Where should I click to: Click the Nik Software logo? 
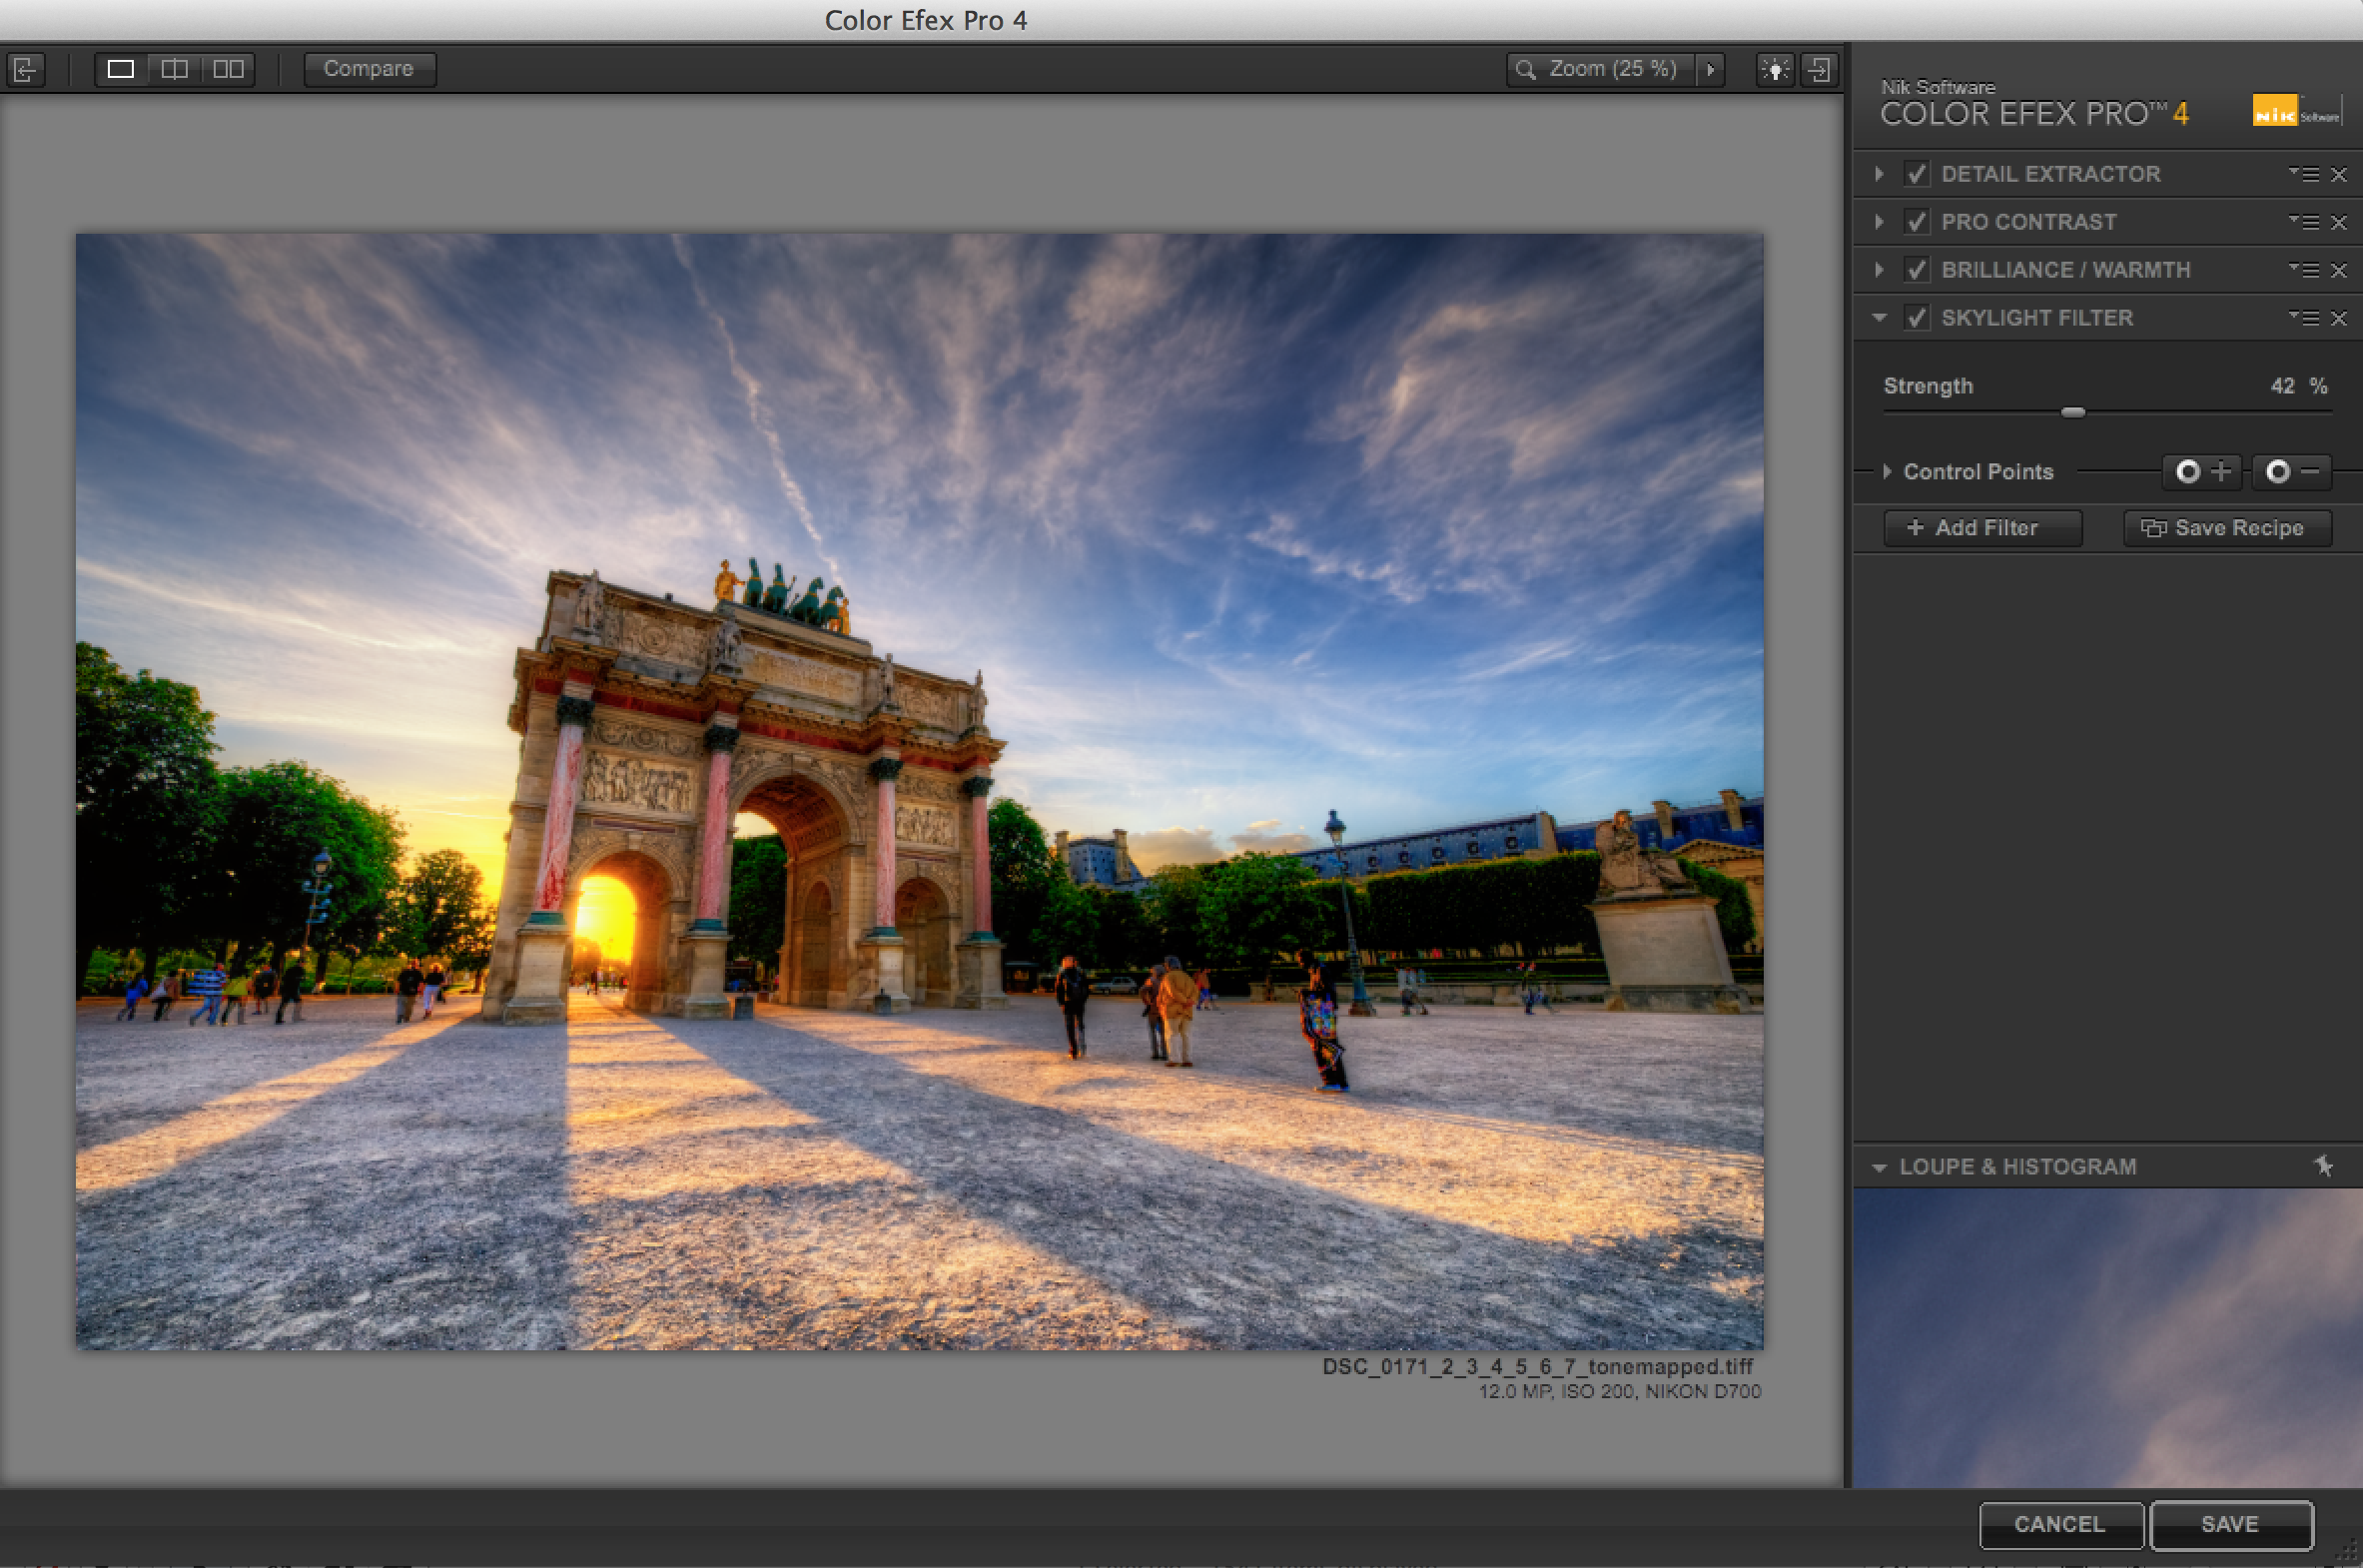tap(2296, 110)
